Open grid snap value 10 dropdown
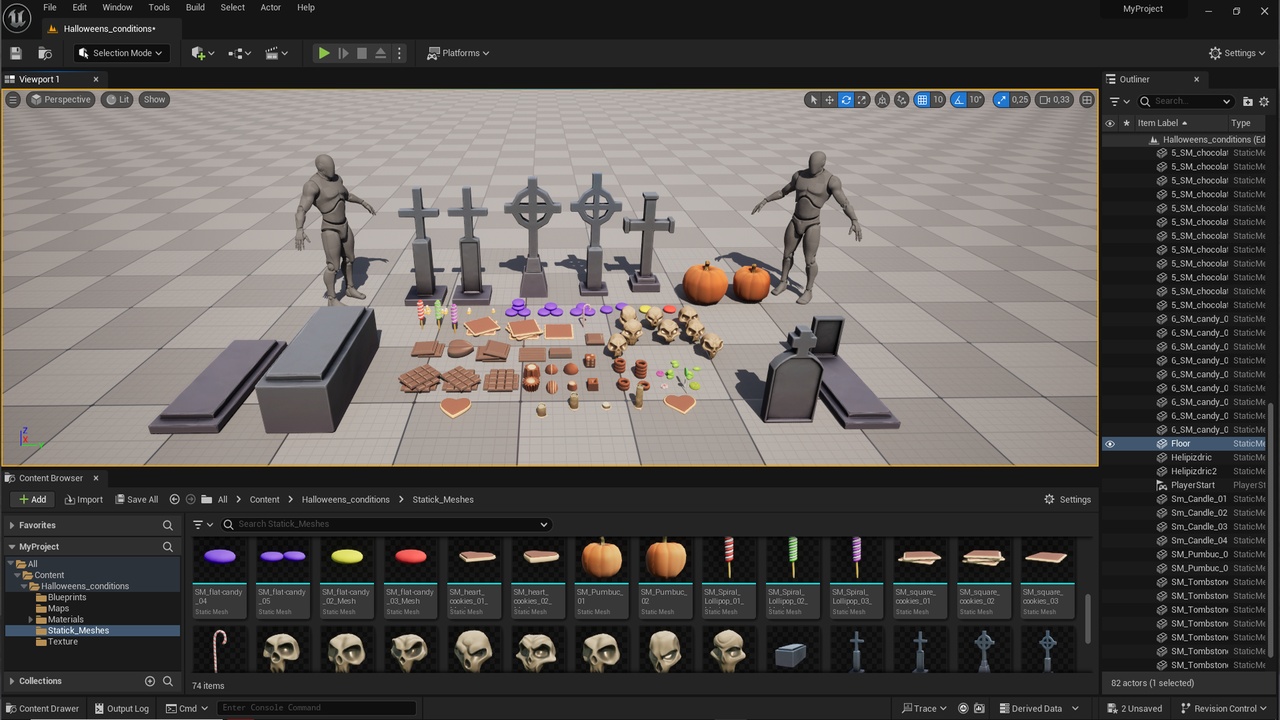Screen dimensions: 1280x720 coord(938,100)
